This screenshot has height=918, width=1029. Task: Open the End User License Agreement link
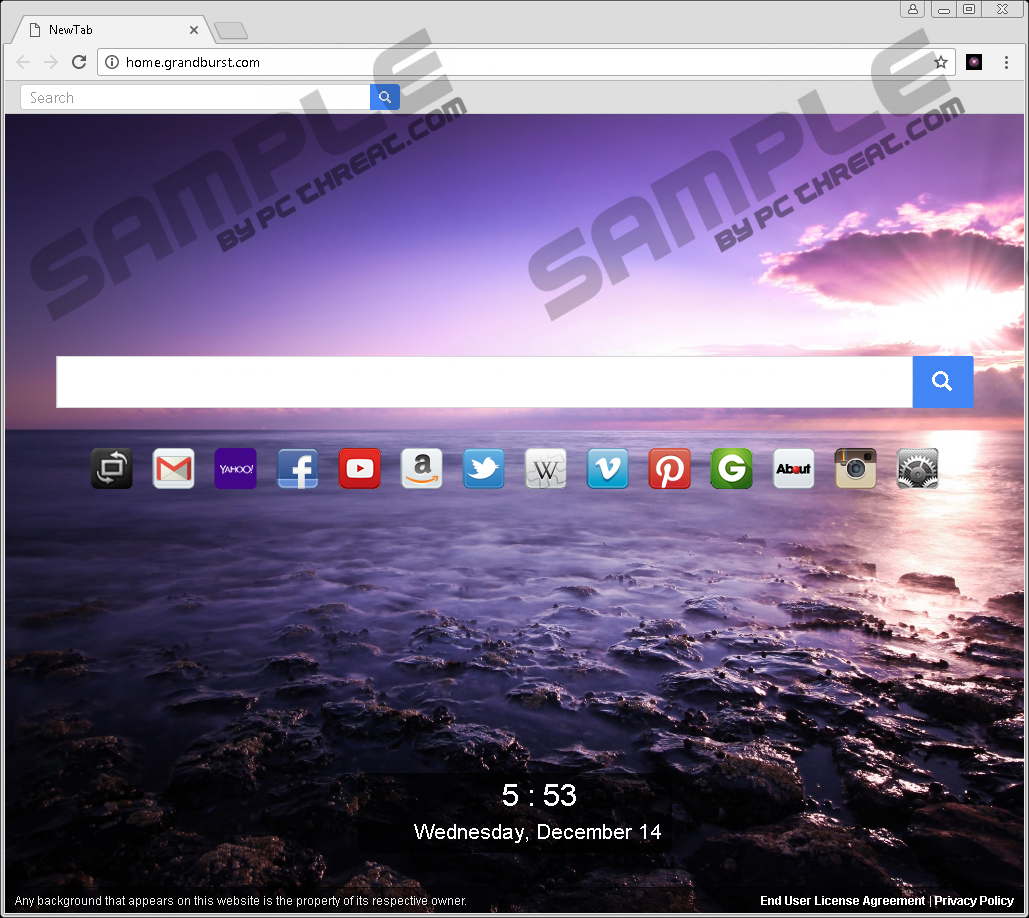tap(842, 901)
